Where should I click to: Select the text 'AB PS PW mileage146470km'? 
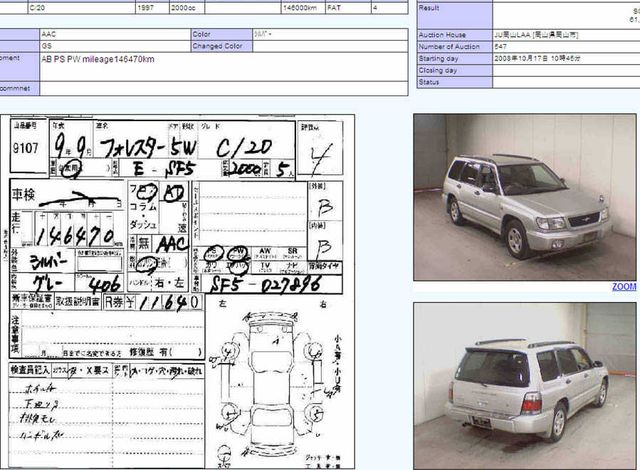pos(98,59)
